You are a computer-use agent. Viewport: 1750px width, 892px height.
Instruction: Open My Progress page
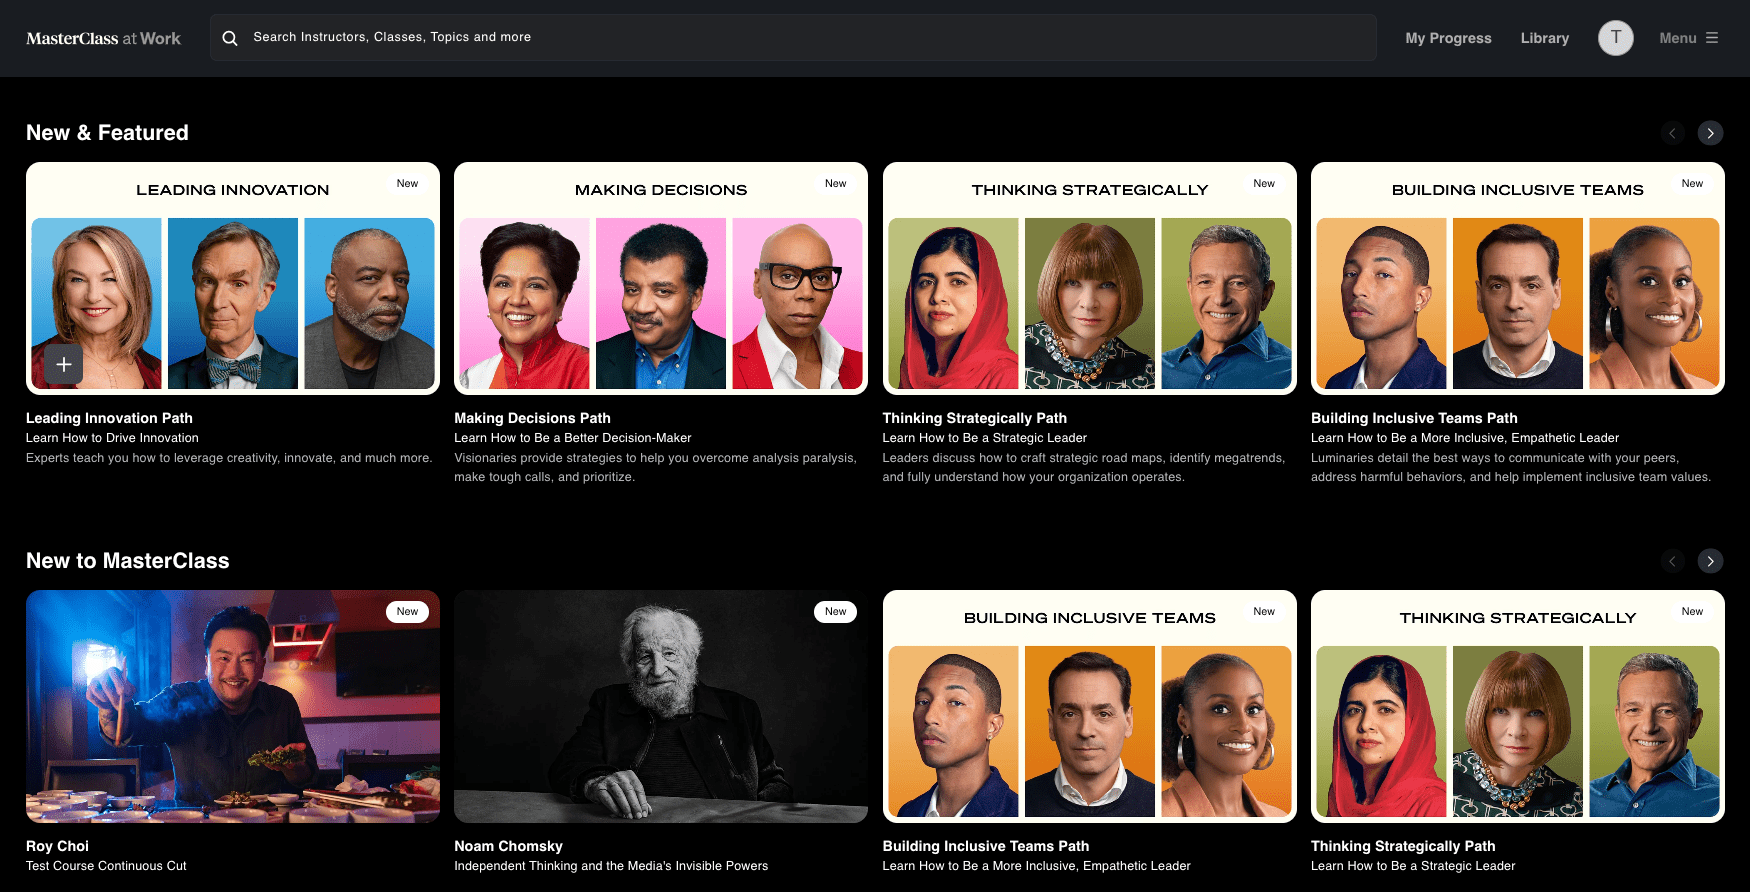[x=1448, y=38]
